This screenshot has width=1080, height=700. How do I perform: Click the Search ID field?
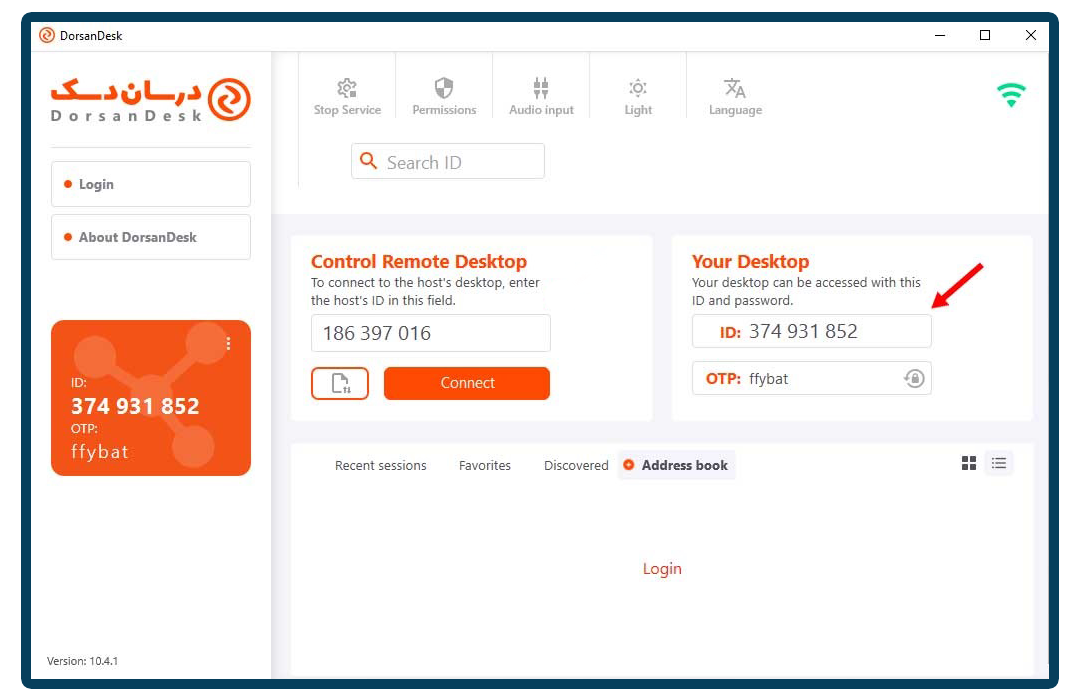[x=448, y=161]
